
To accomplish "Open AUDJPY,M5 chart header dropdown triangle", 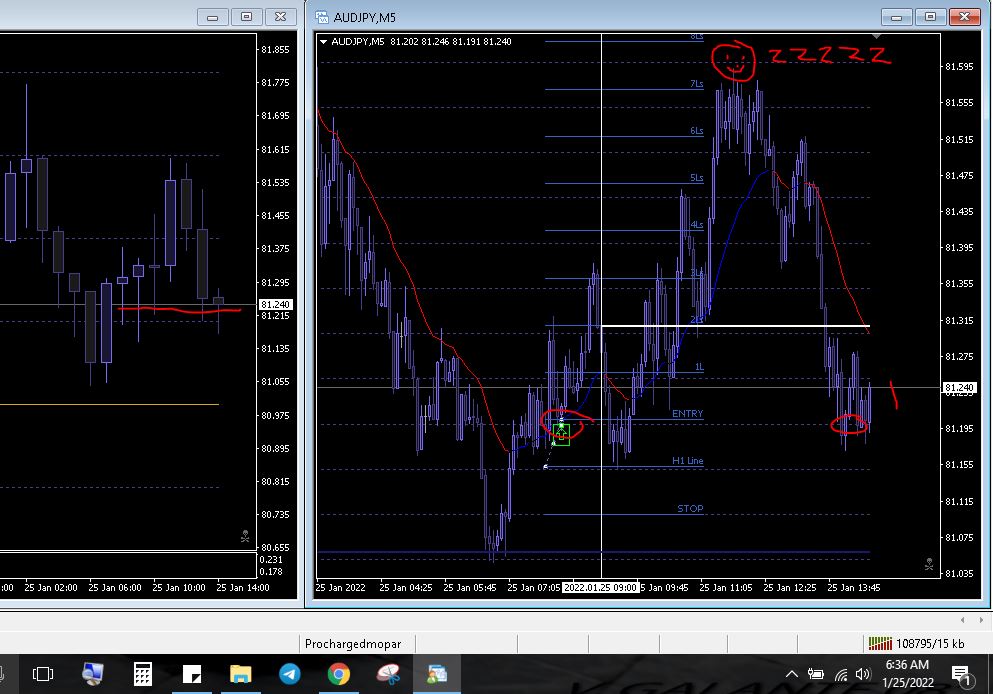I will click(324, 42).
